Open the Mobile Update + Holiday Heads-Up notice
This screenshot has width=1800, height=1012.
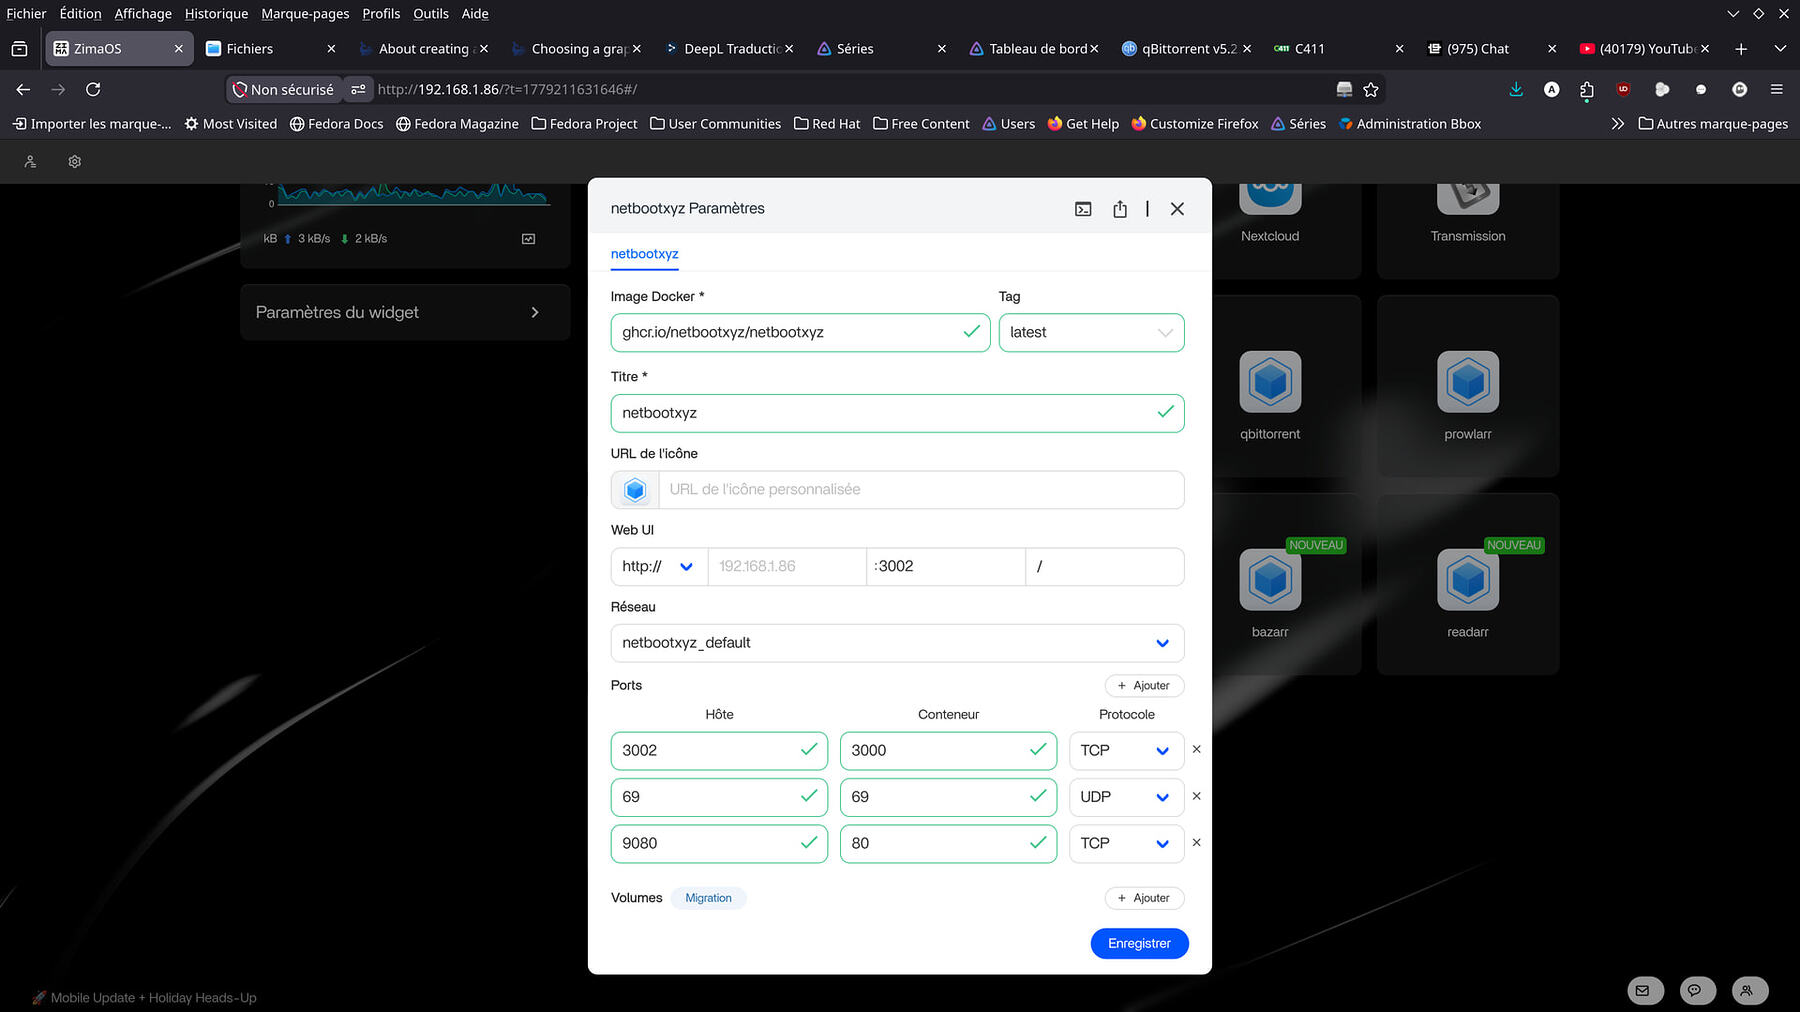pyautogui.click(x=144, y=998)
